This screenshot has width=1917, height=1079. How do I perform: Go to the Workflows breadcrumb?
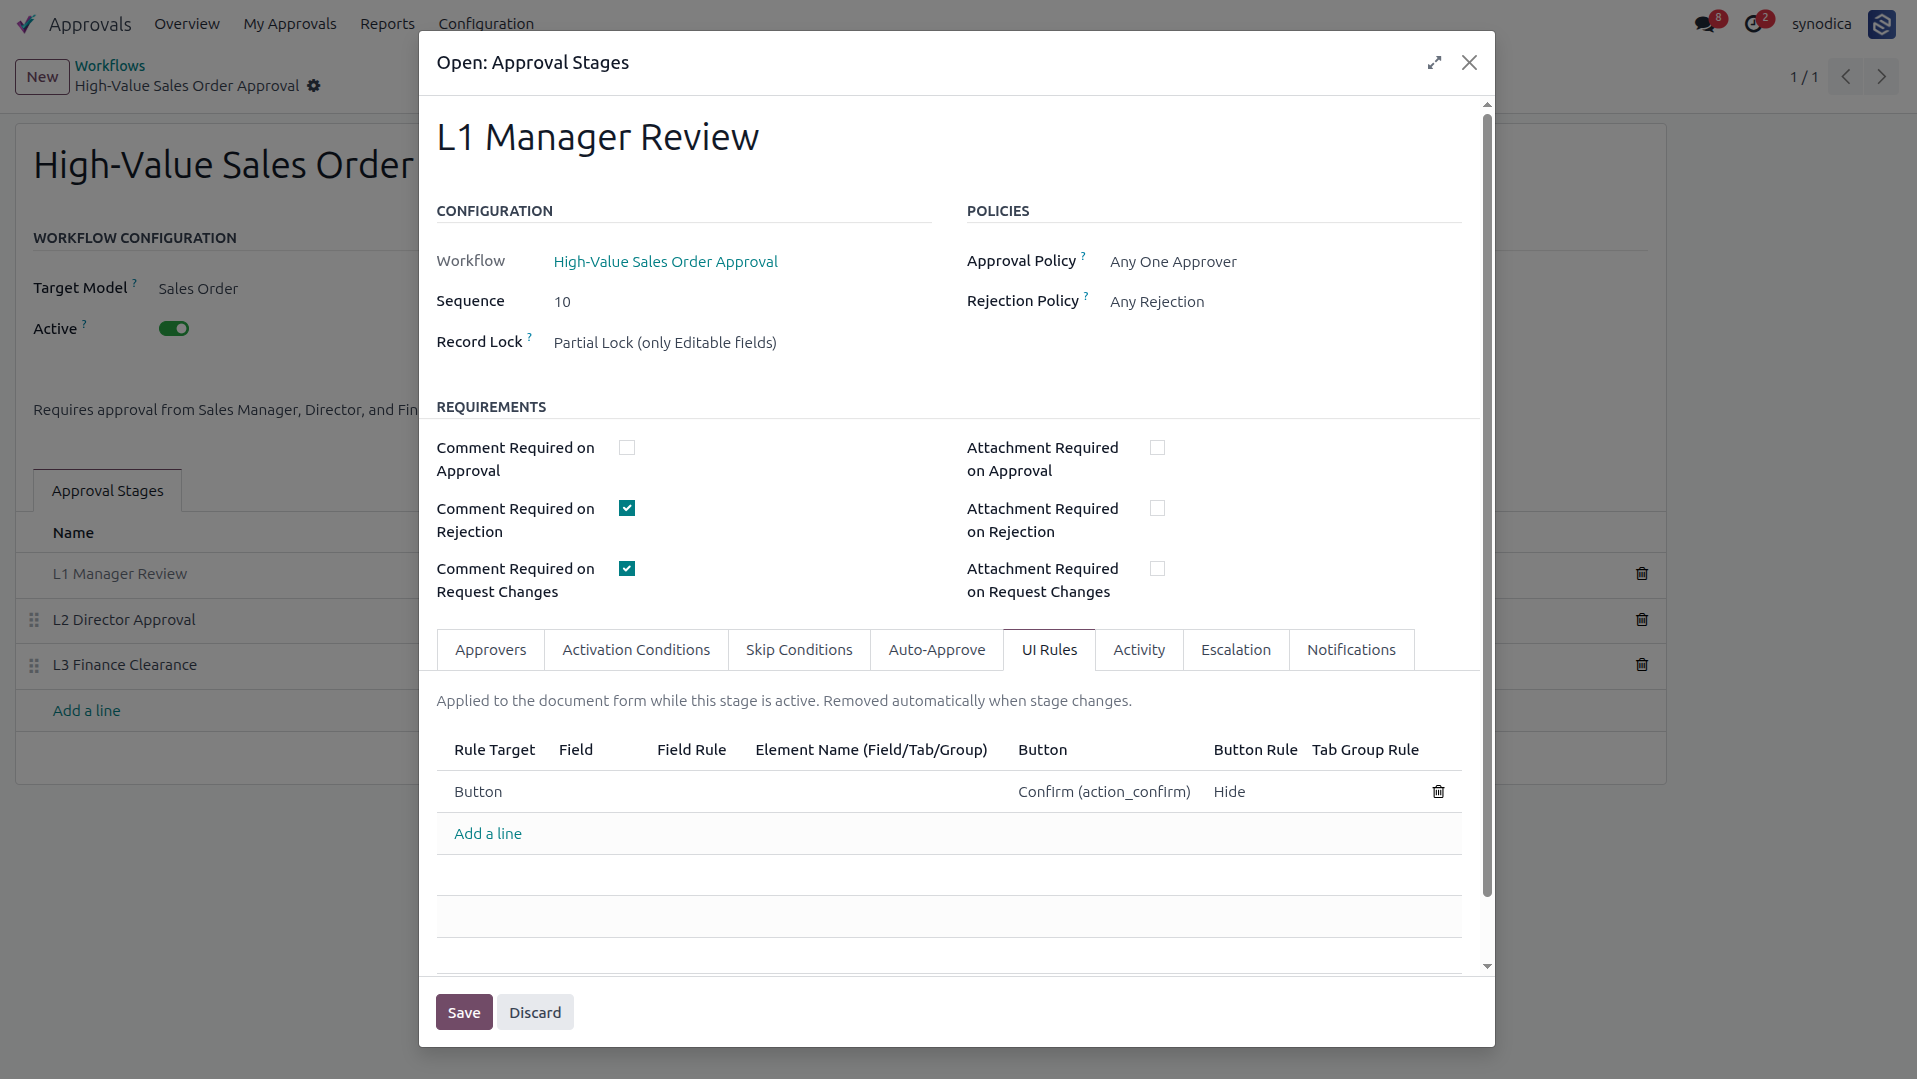point(110,66)
